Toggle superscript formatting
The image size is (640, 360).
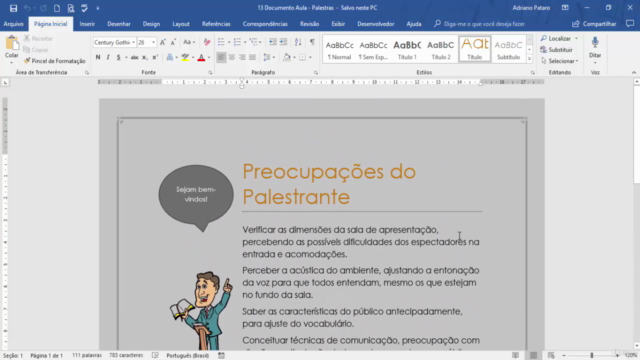click(x=155, y=58)
